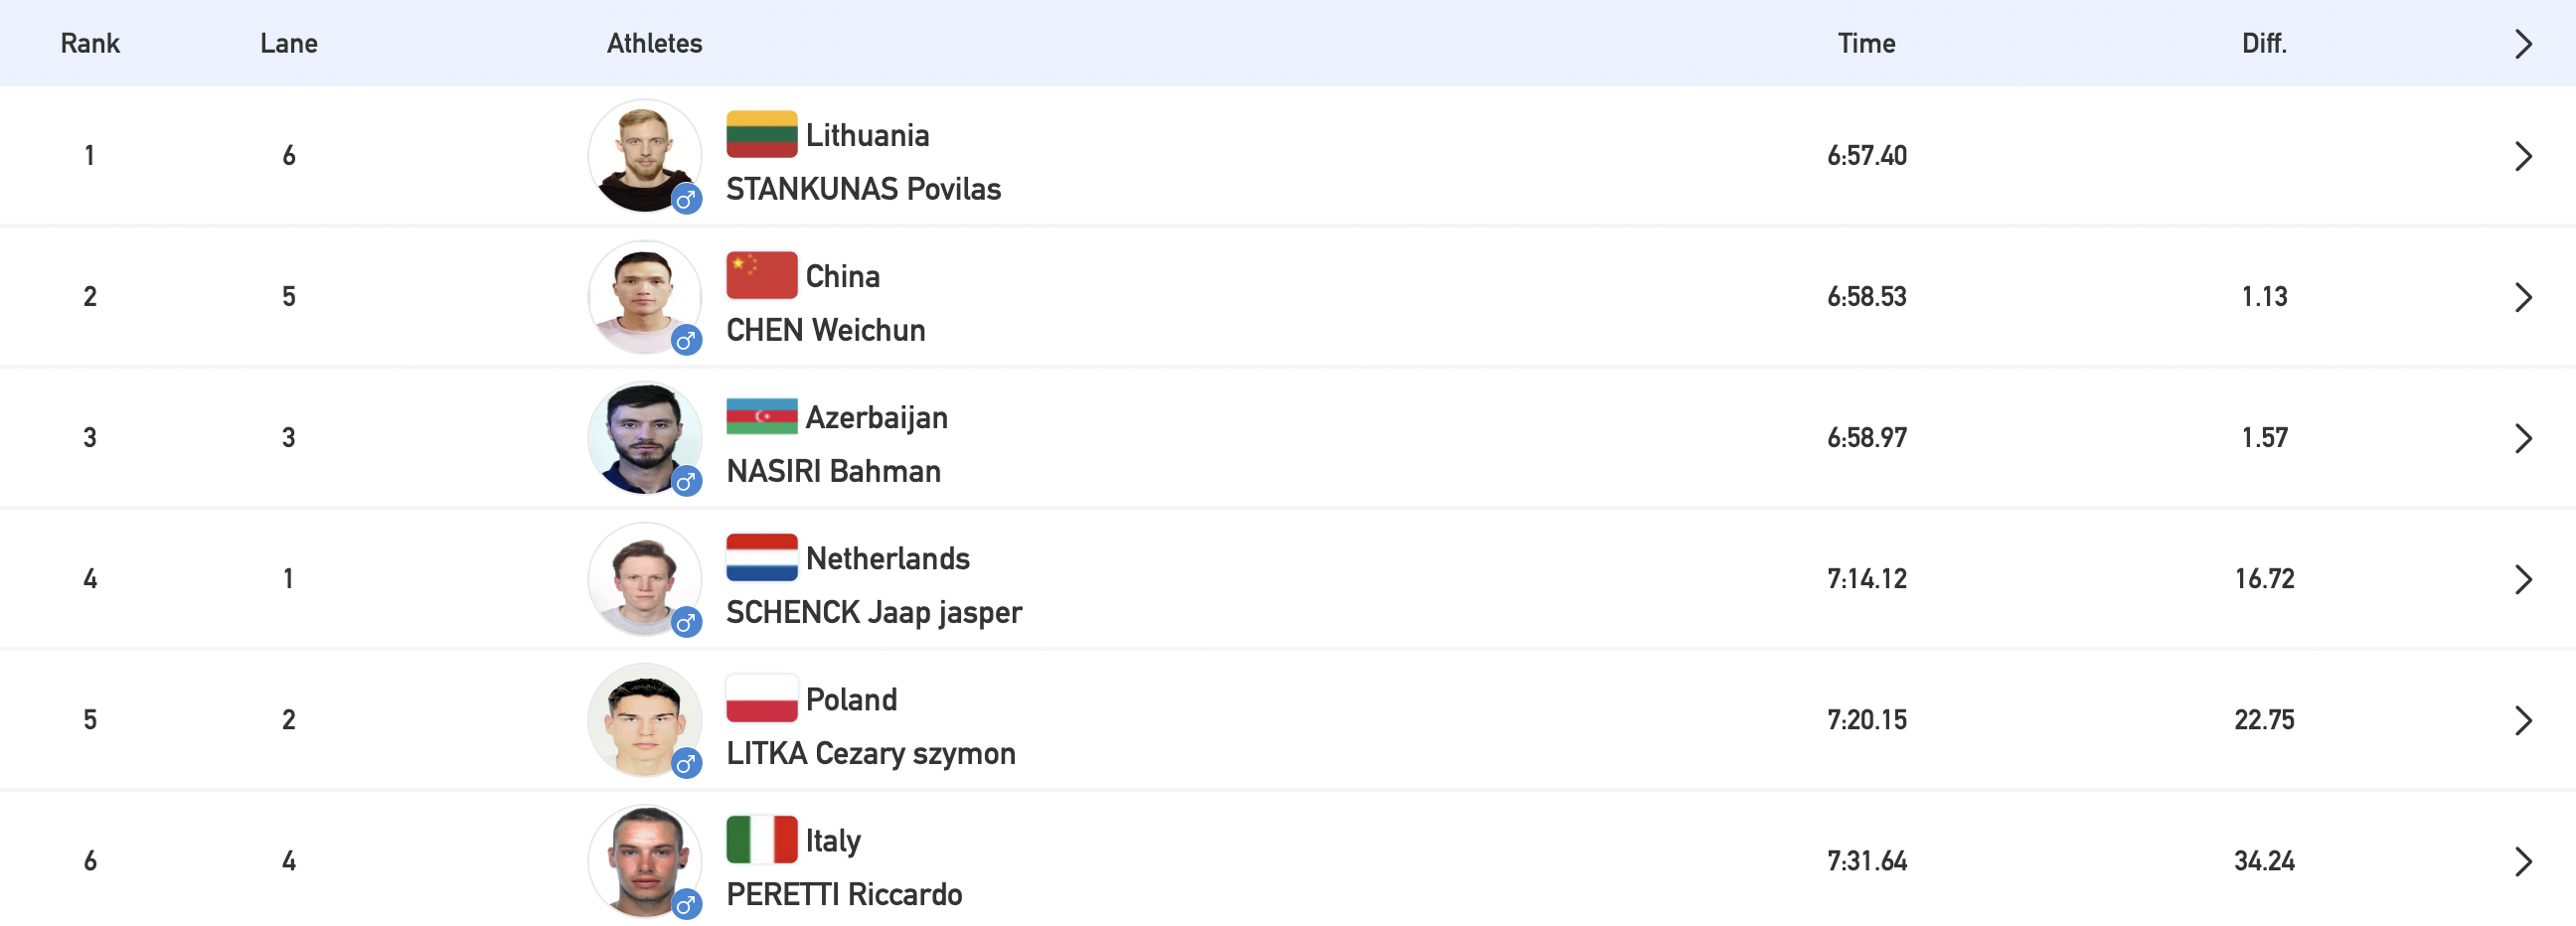Viewport: 2576px width, 926px height.
Task: Expand the Azerbaijan row details arrow
Action: (2523, 437)
